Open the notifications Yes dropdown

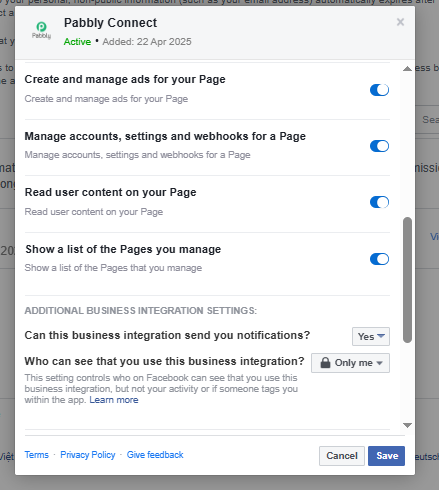point(371,337)
